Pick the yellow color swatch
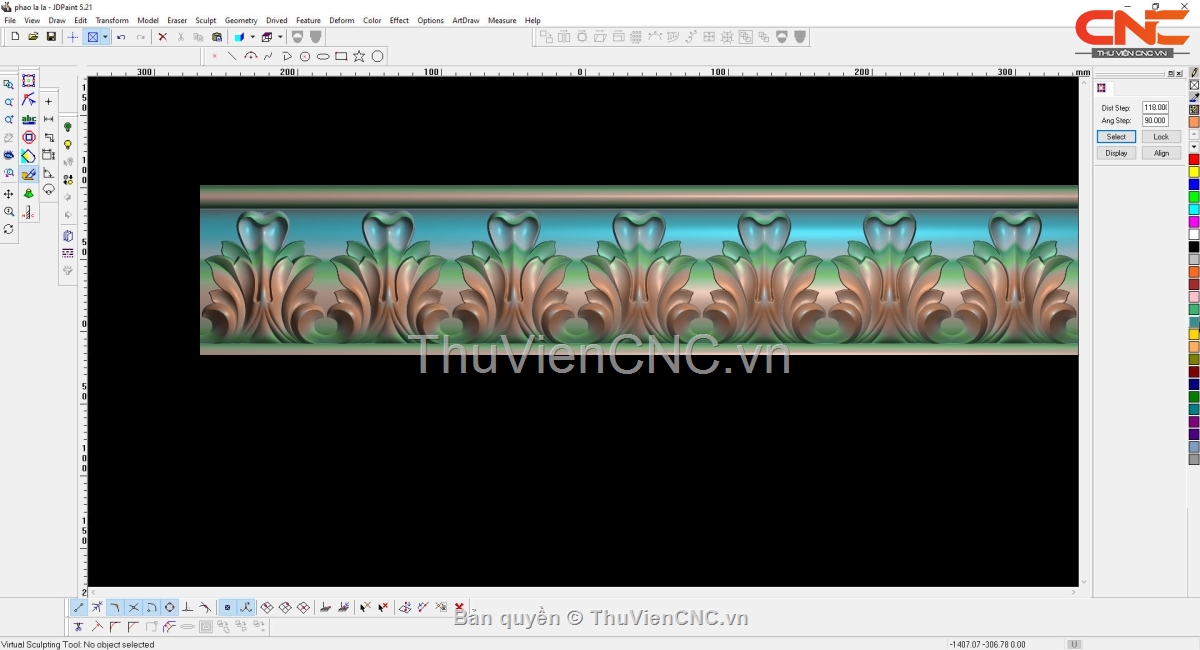 pyautogui.click(x=1194, y=172)
